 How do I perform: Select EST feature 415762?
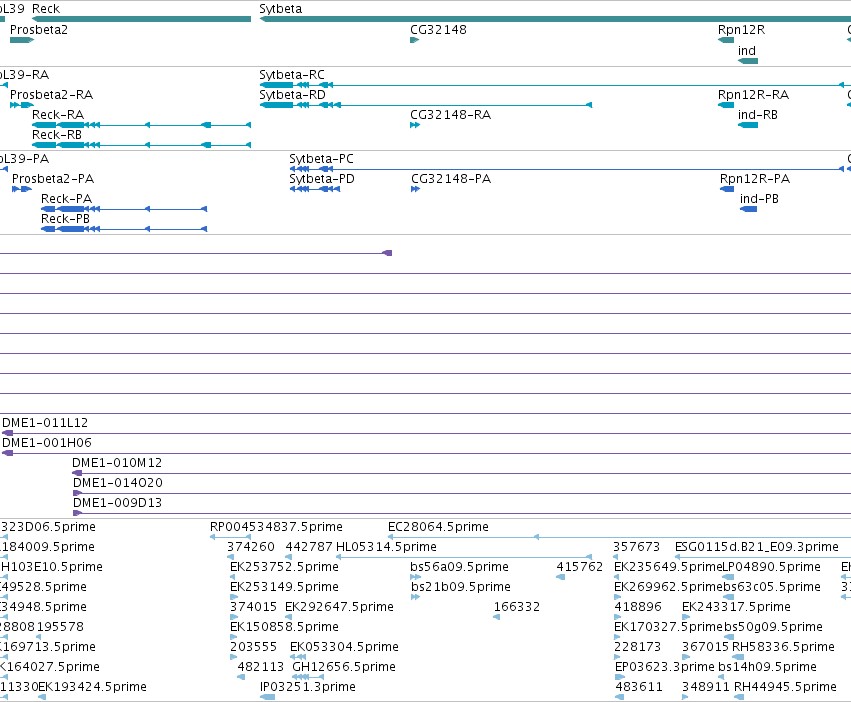(x=561, y=577)
